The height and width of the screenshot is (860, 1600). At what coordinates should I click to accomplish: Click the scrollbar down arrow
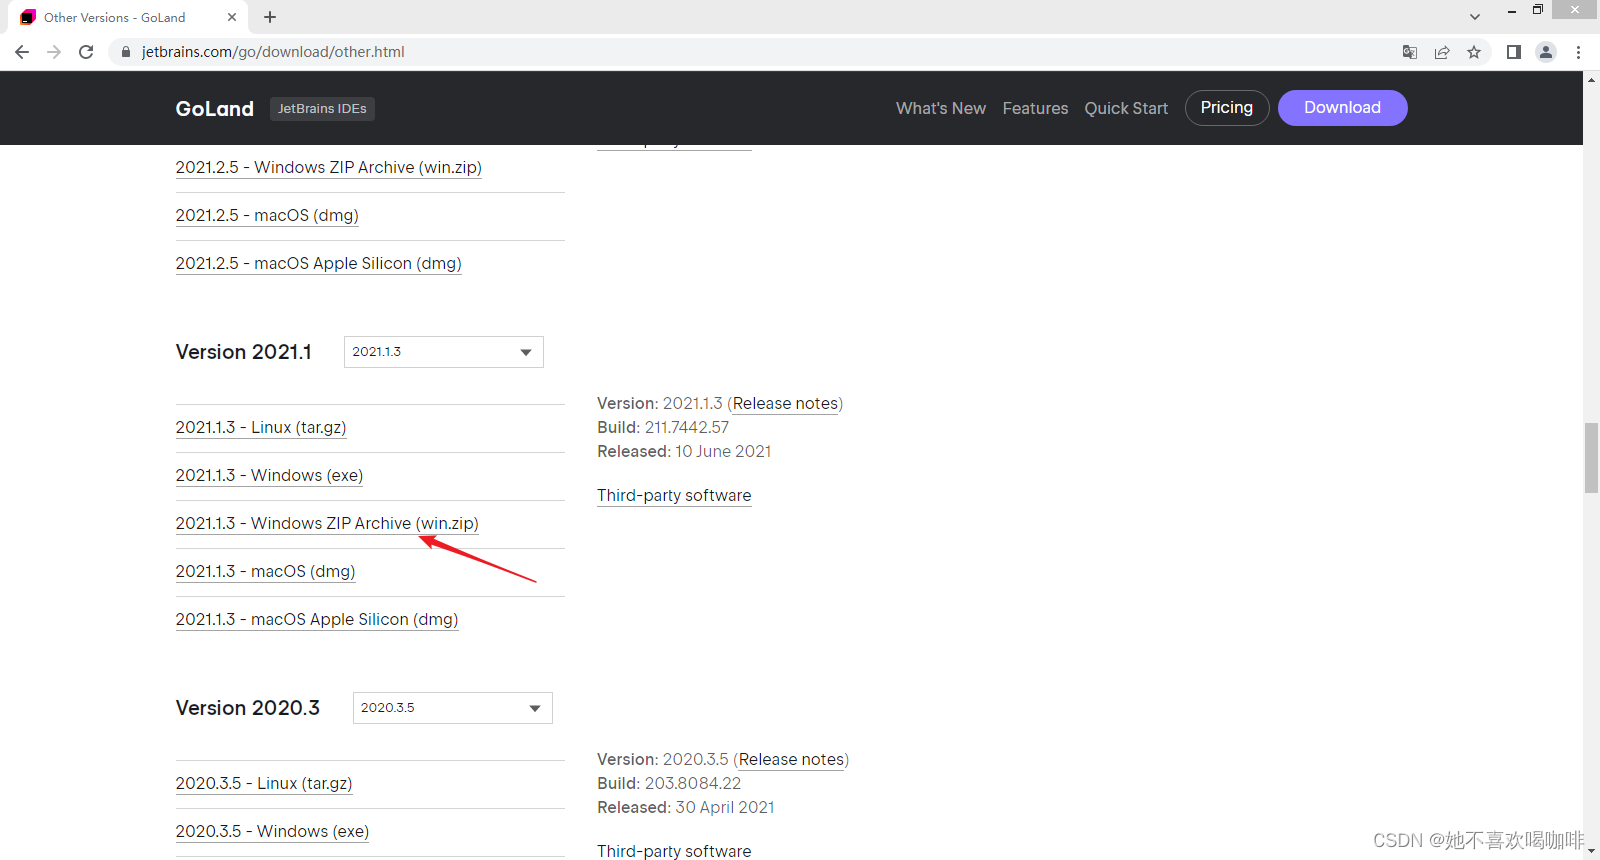[x=1591, y=852]
